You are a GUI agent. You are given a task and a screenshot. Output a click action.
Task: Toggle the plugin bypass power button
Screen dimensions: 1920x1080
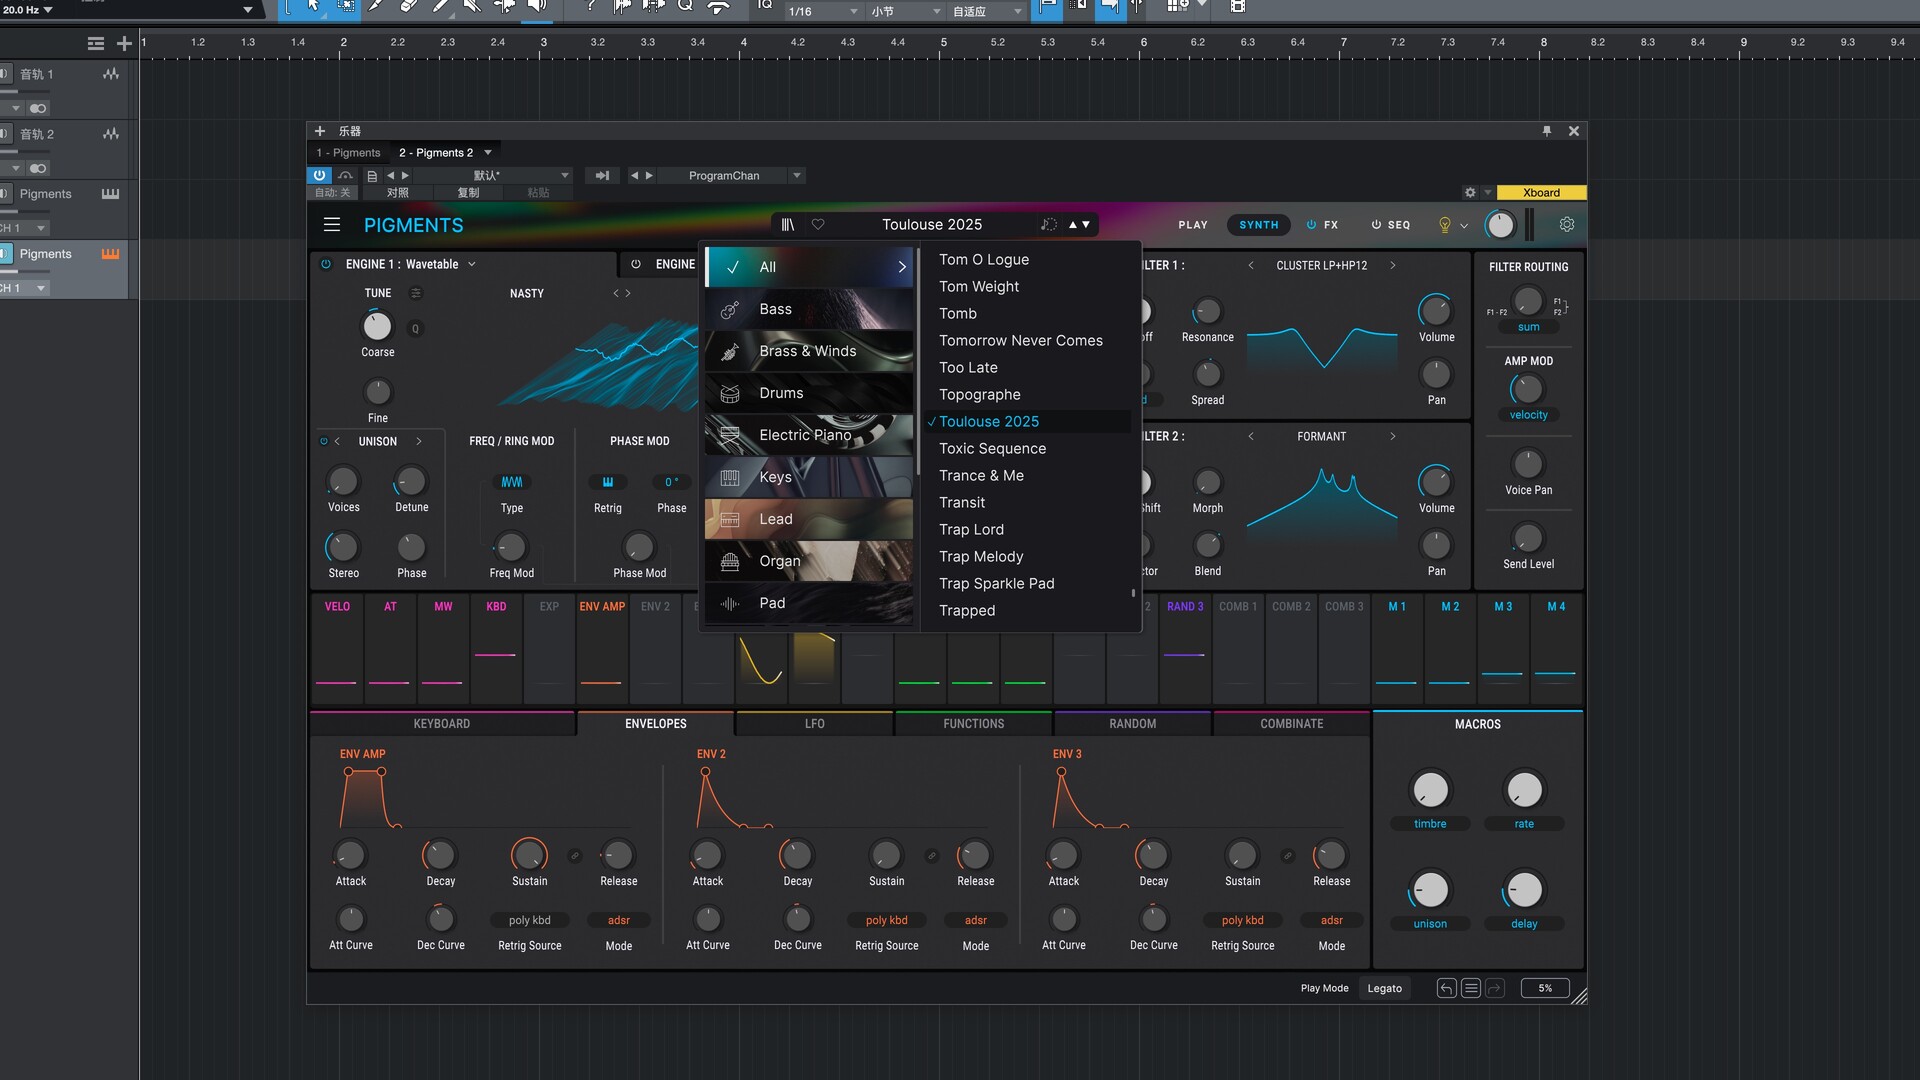tap(319, 175)
